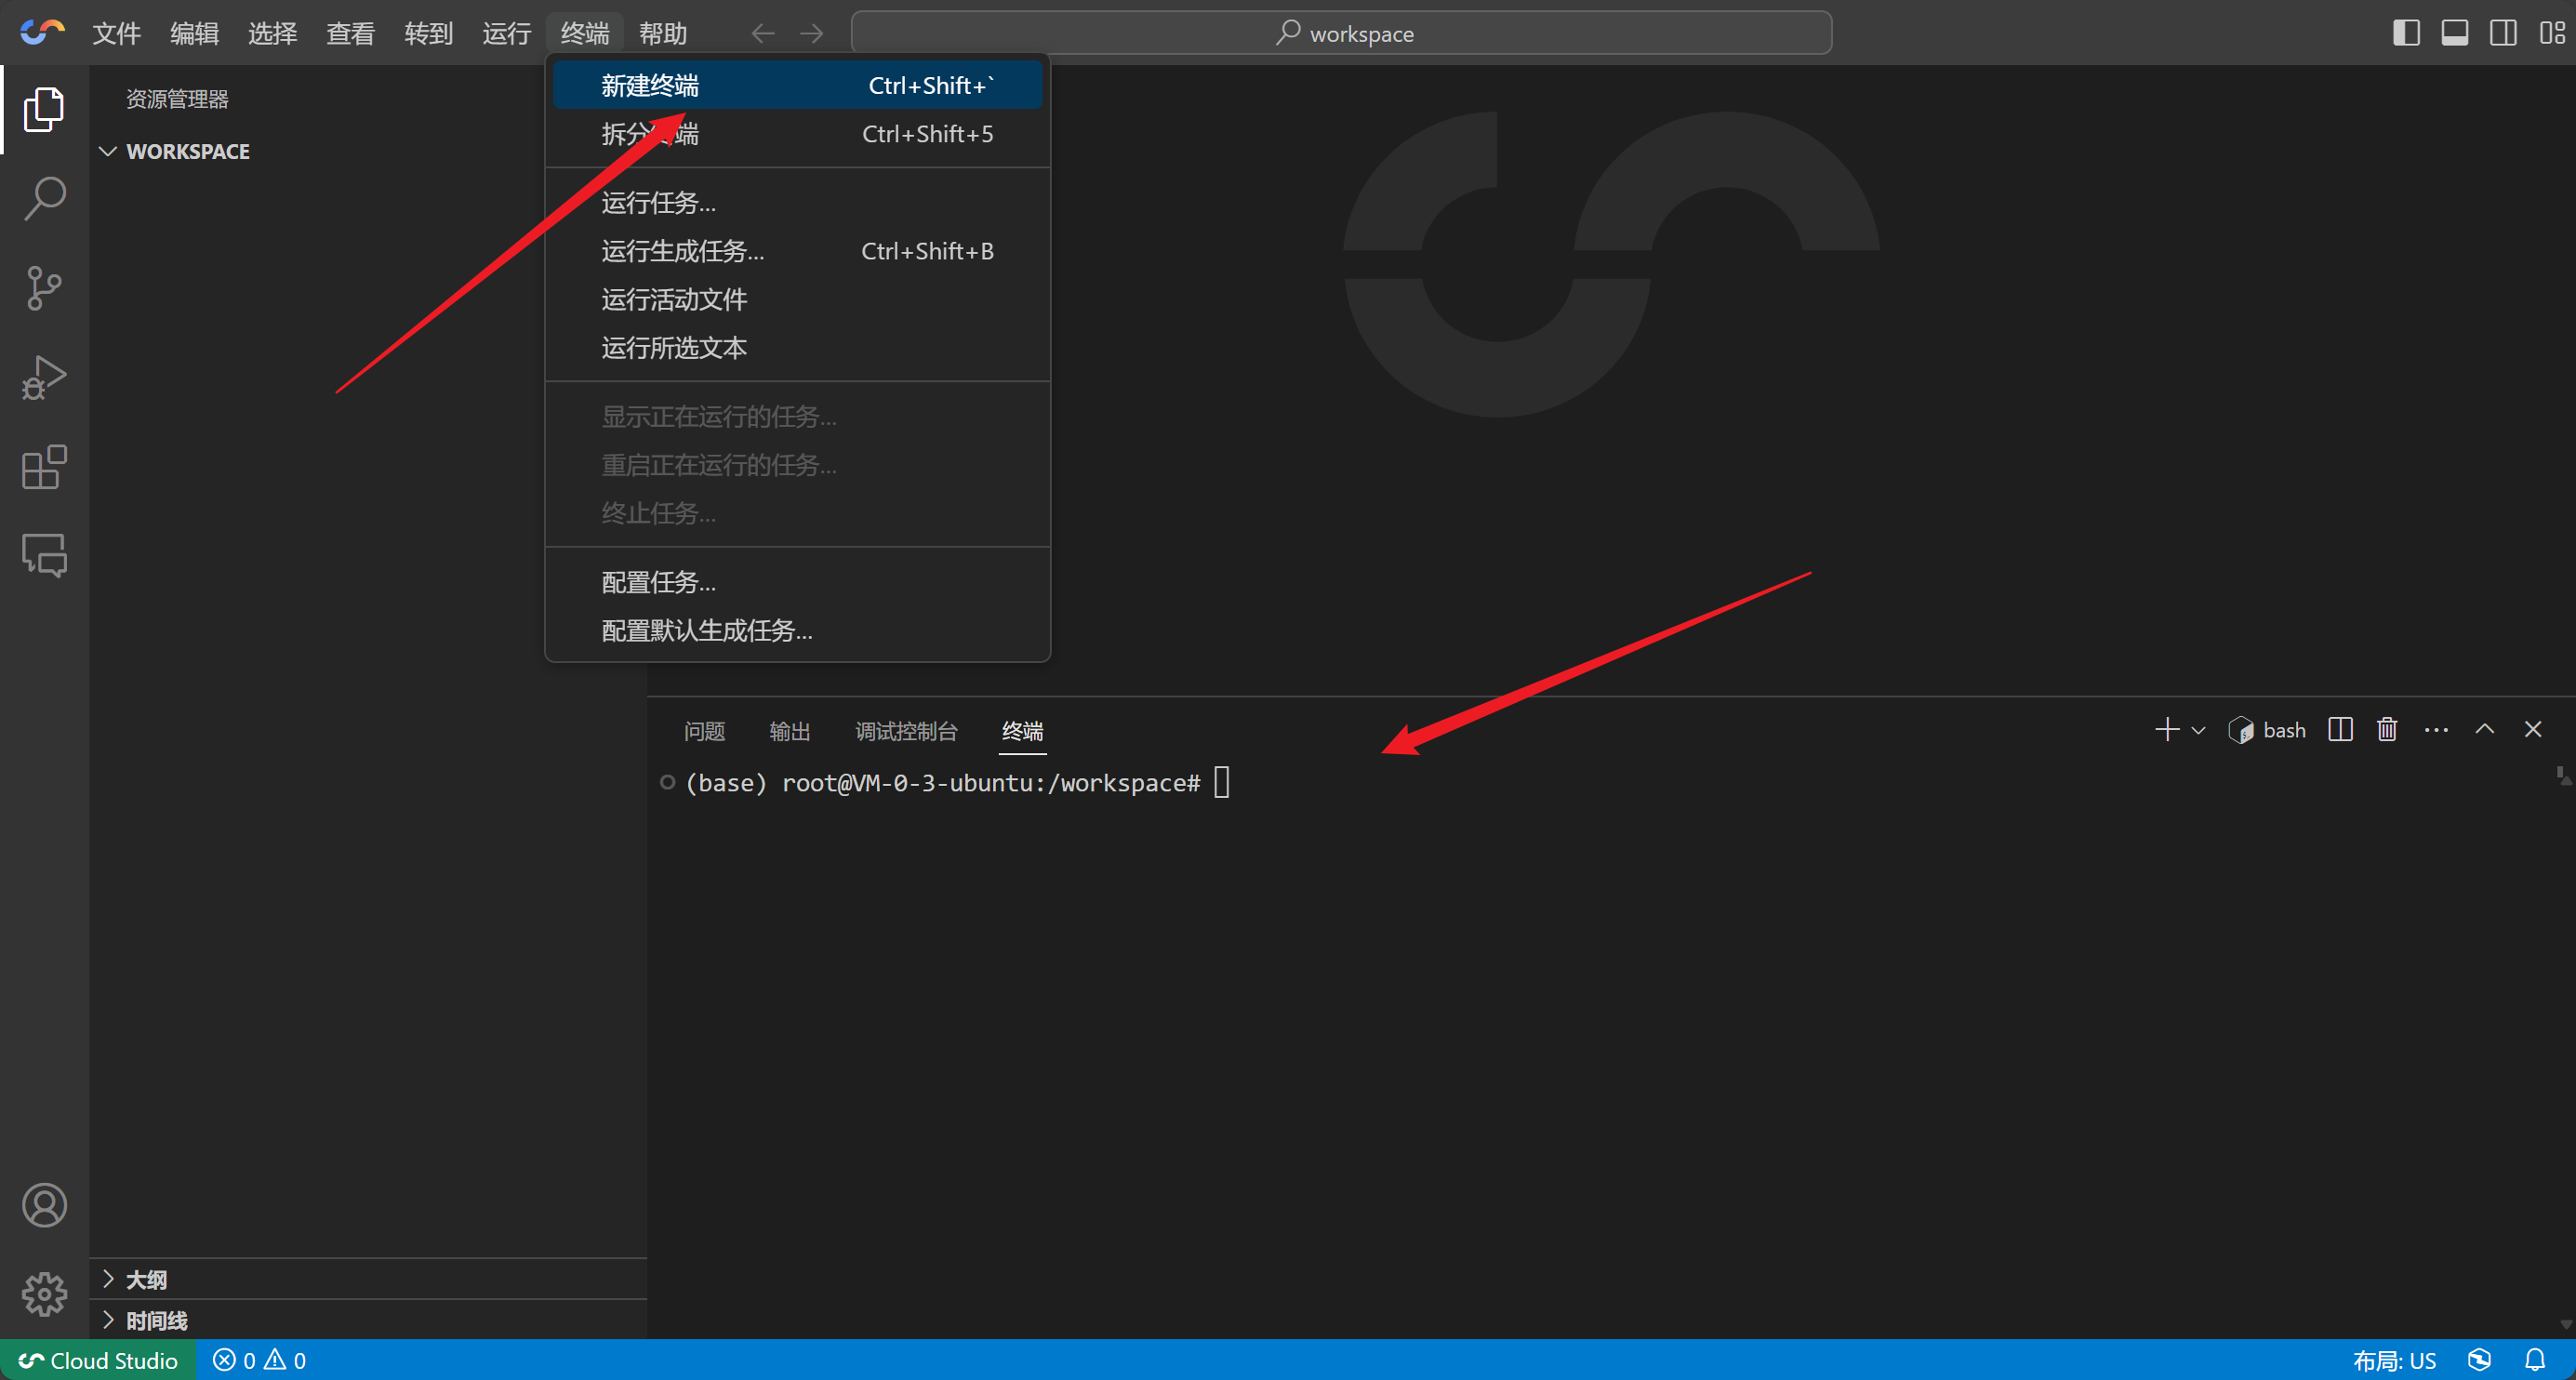The height and width of the screenshot is (1380, 2576).
Task: Open the remote chat panel icon
Action: coord(44,555)
